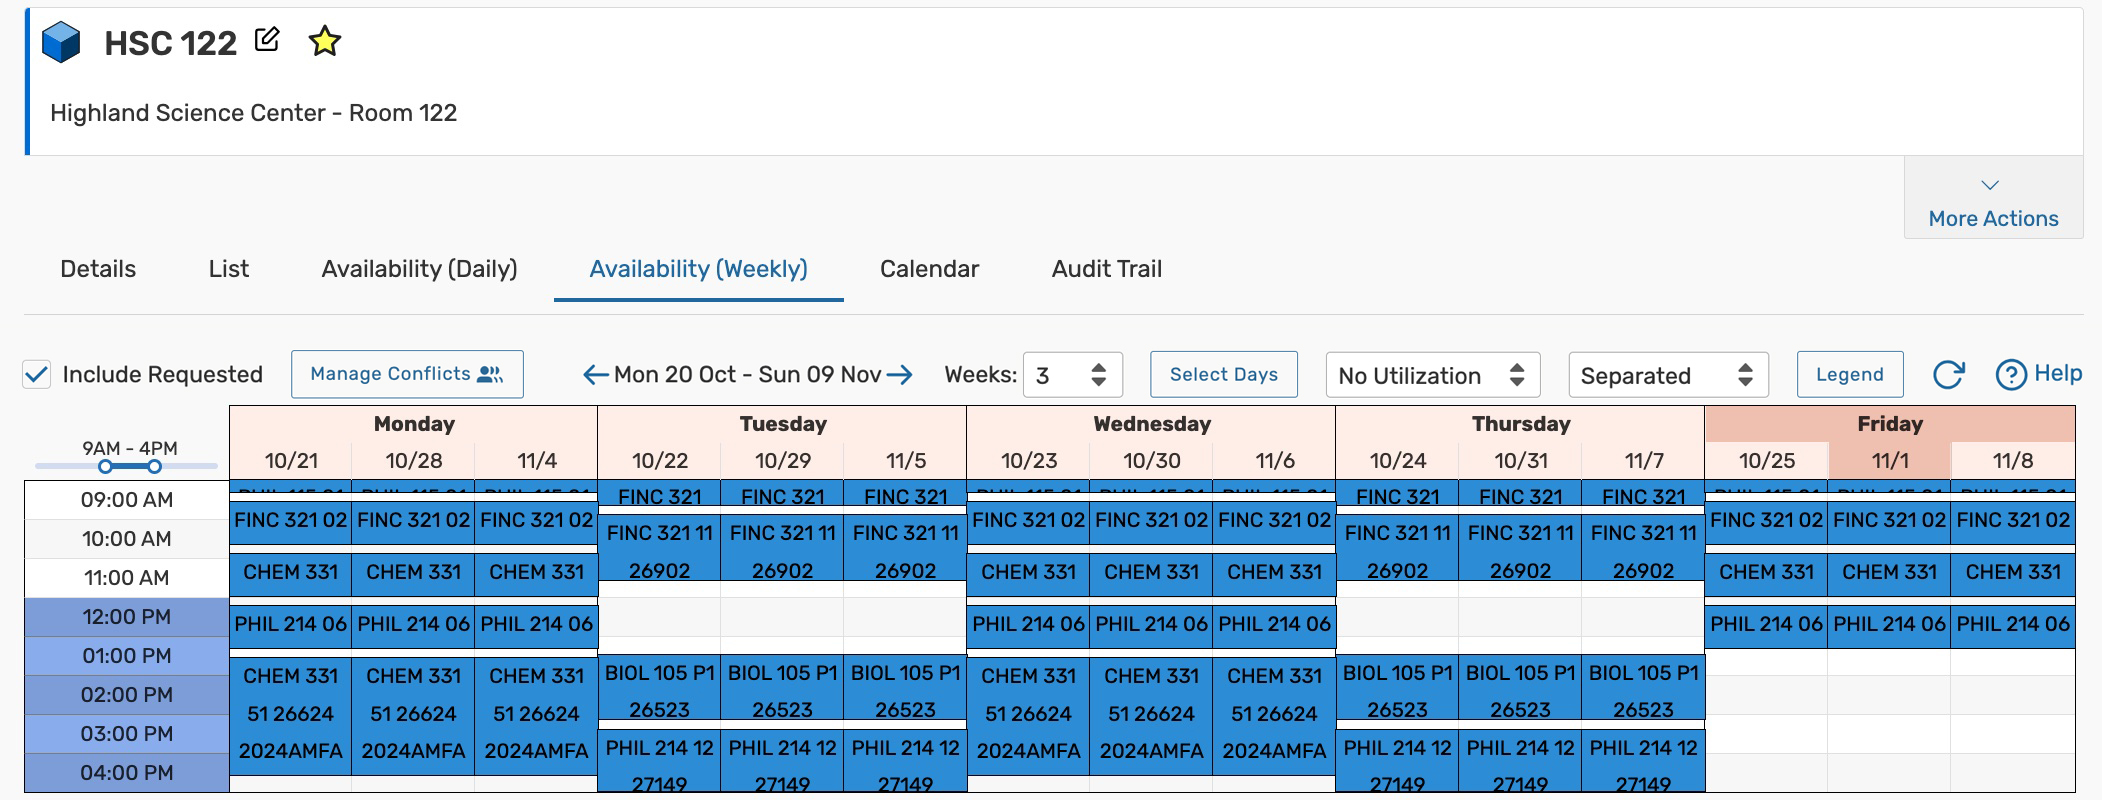Switch to the Details tab

pyautogui.click(x=98, y=269)
